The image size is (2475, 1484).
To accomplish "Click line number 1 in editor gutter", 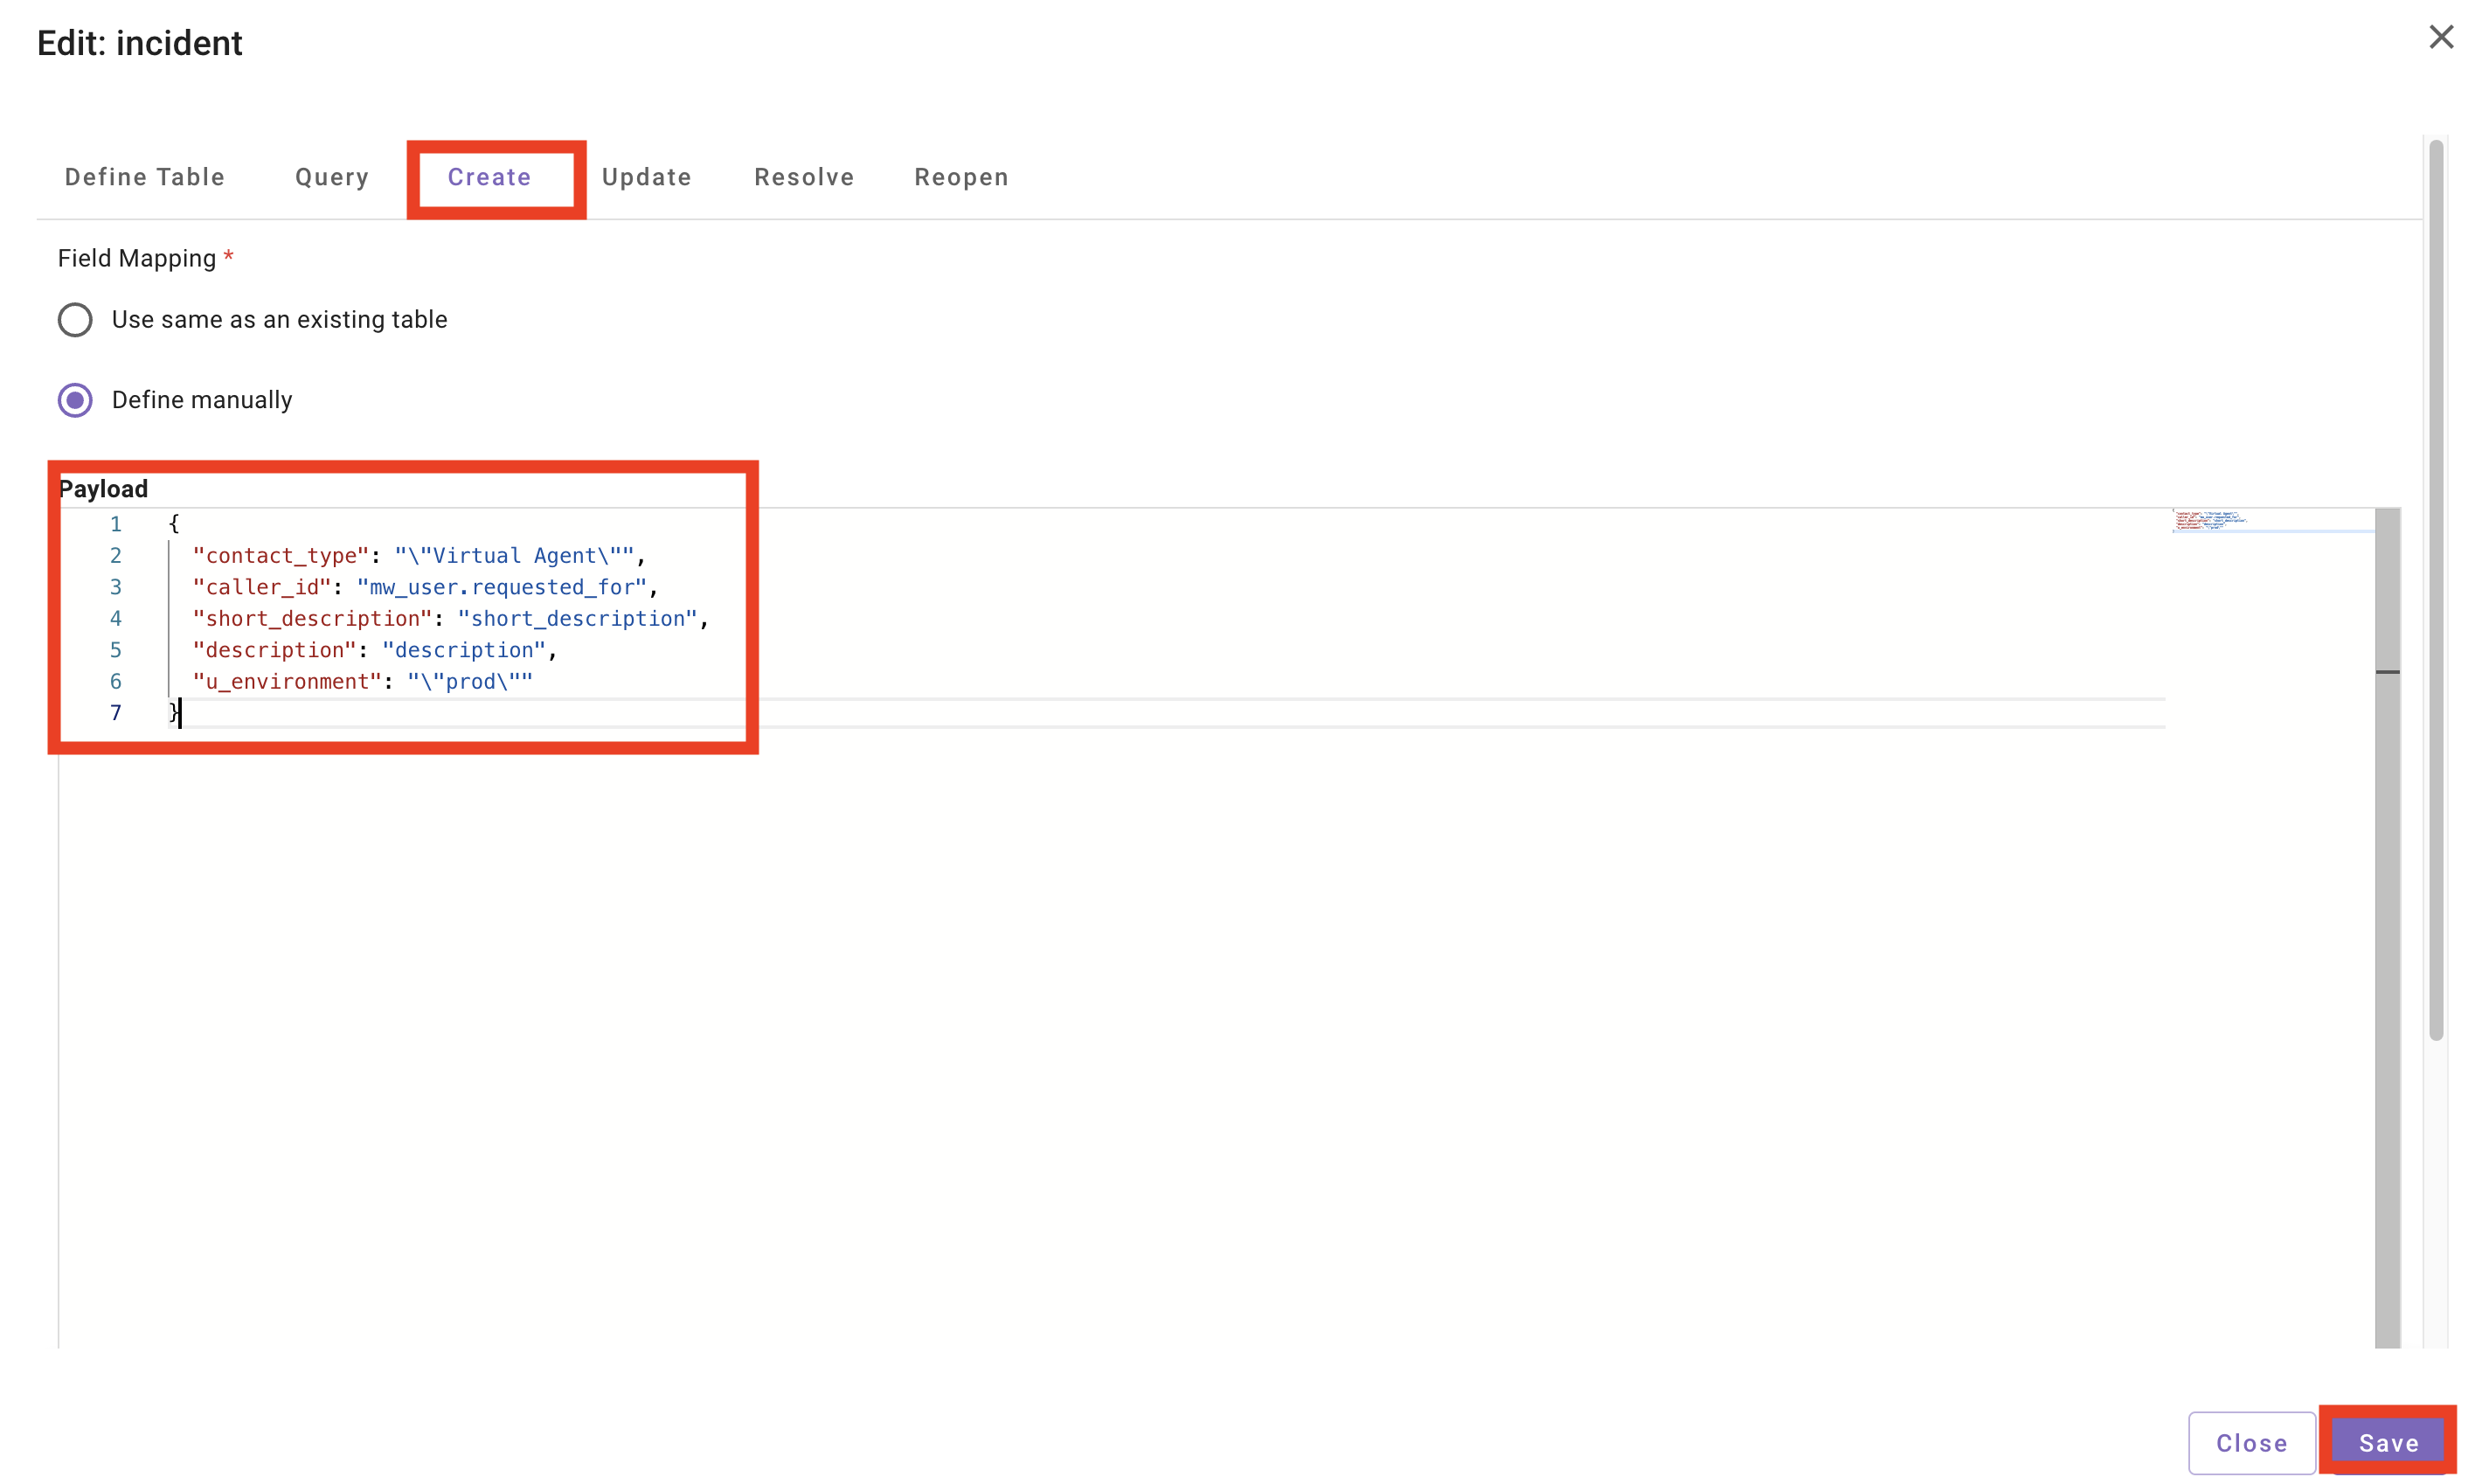I will click(x=116, y=524).
